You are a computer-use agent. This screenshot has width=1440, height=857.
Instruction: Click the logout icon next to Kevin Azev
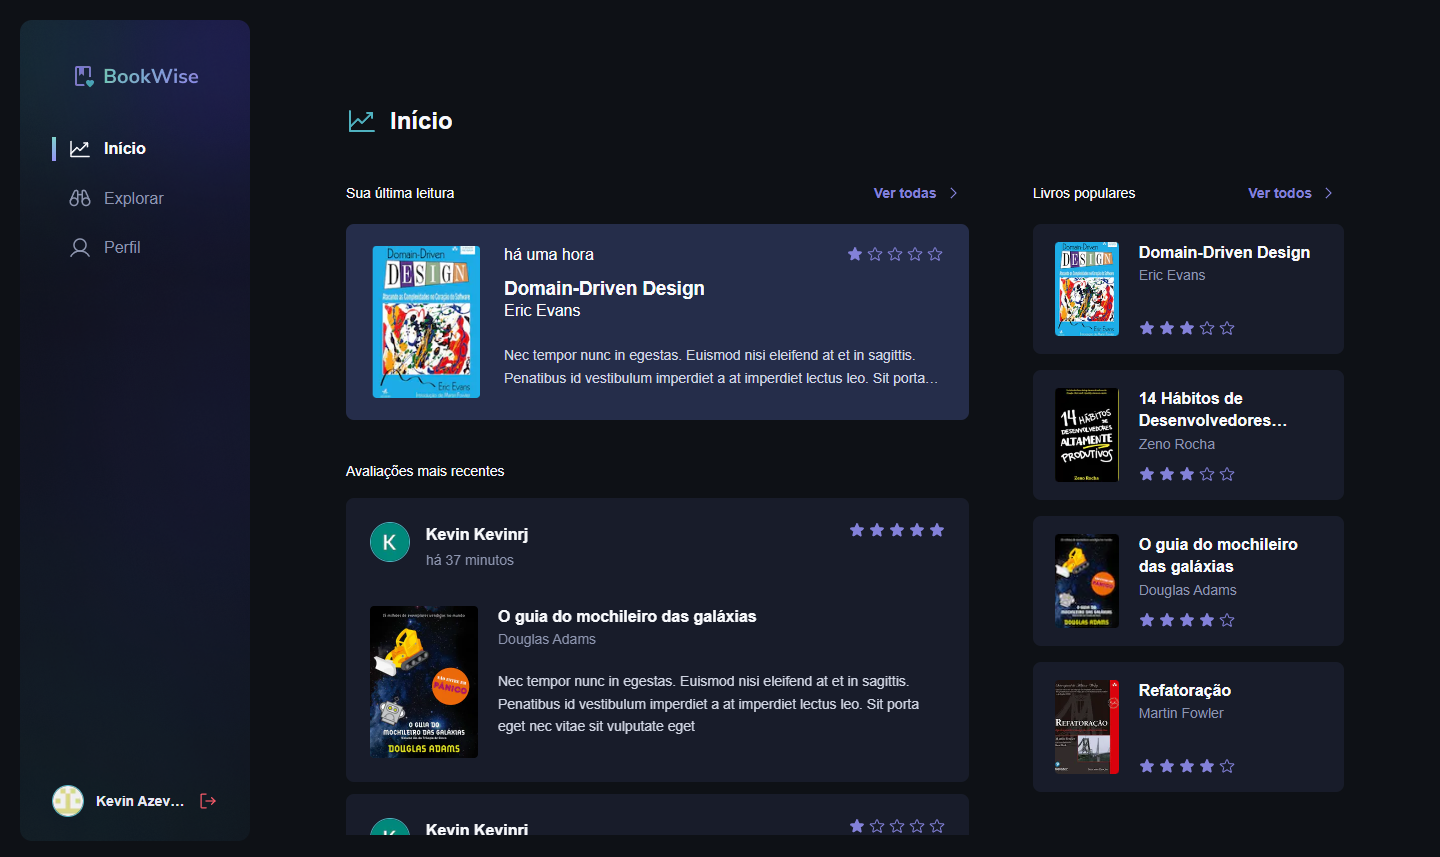tap(208, 800)
